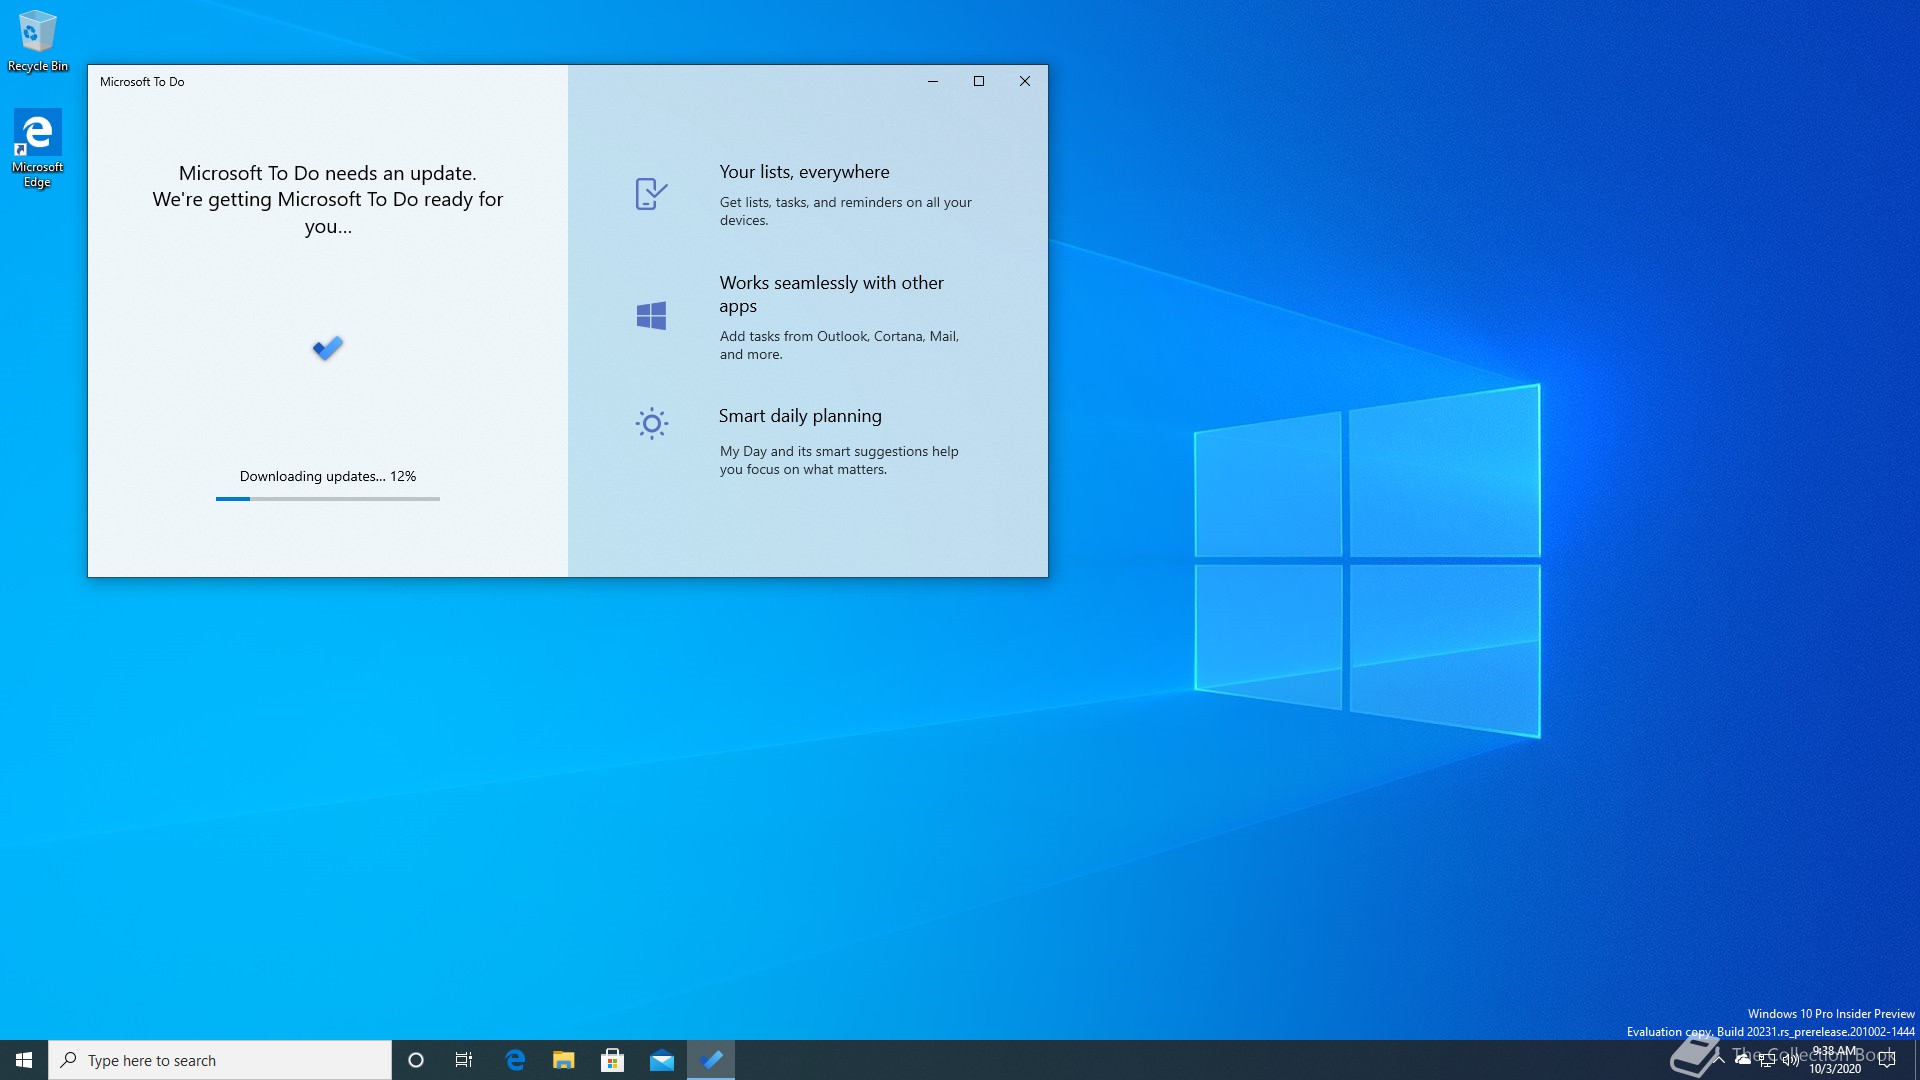Screen dimensions: 1920x1080
Task: Open File Explorer from the taskbar
Action: (564, 1060)
